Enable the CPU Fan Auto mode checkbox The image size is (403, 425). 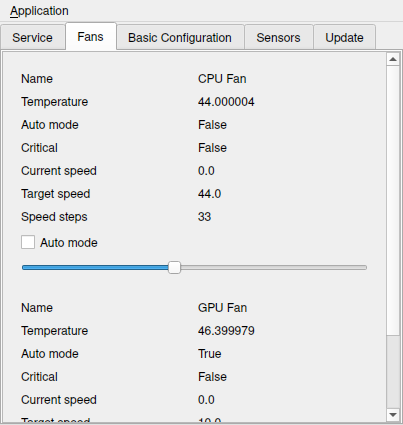(28, 242)
